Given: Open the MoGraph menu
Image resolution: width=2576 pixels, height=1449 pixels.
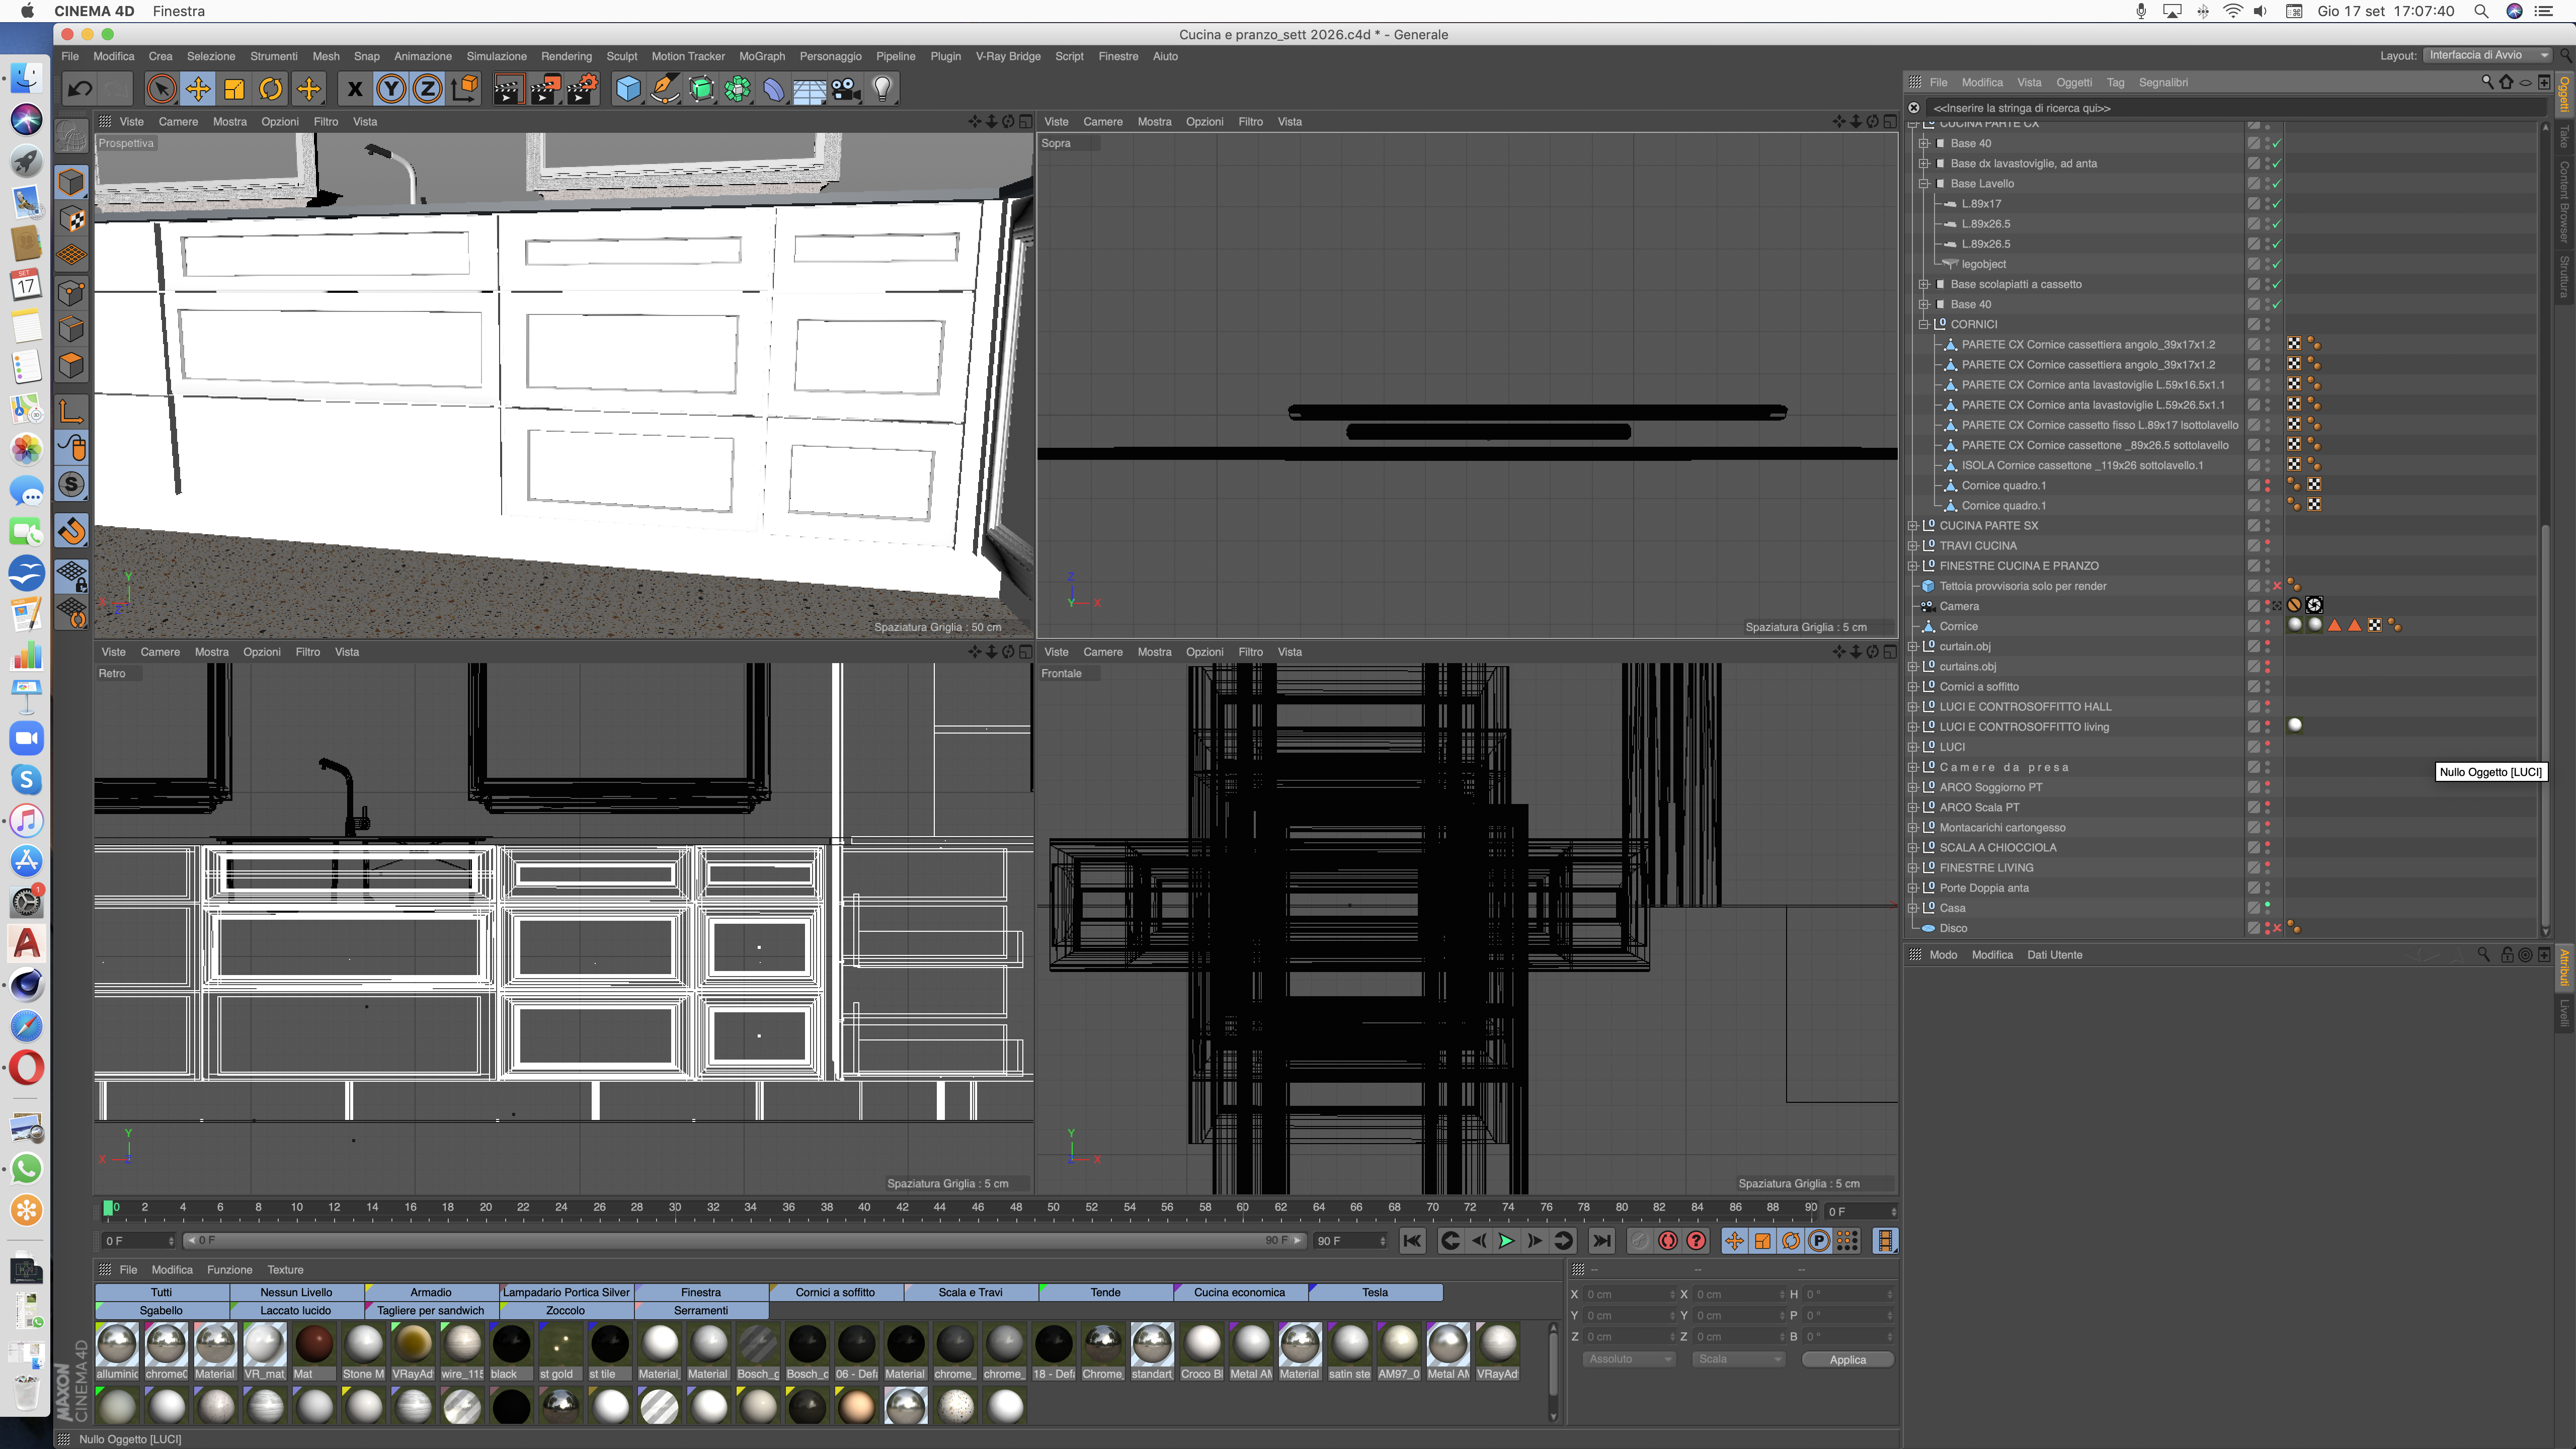Looking at the screenshot, I should [x=761, y=56].
